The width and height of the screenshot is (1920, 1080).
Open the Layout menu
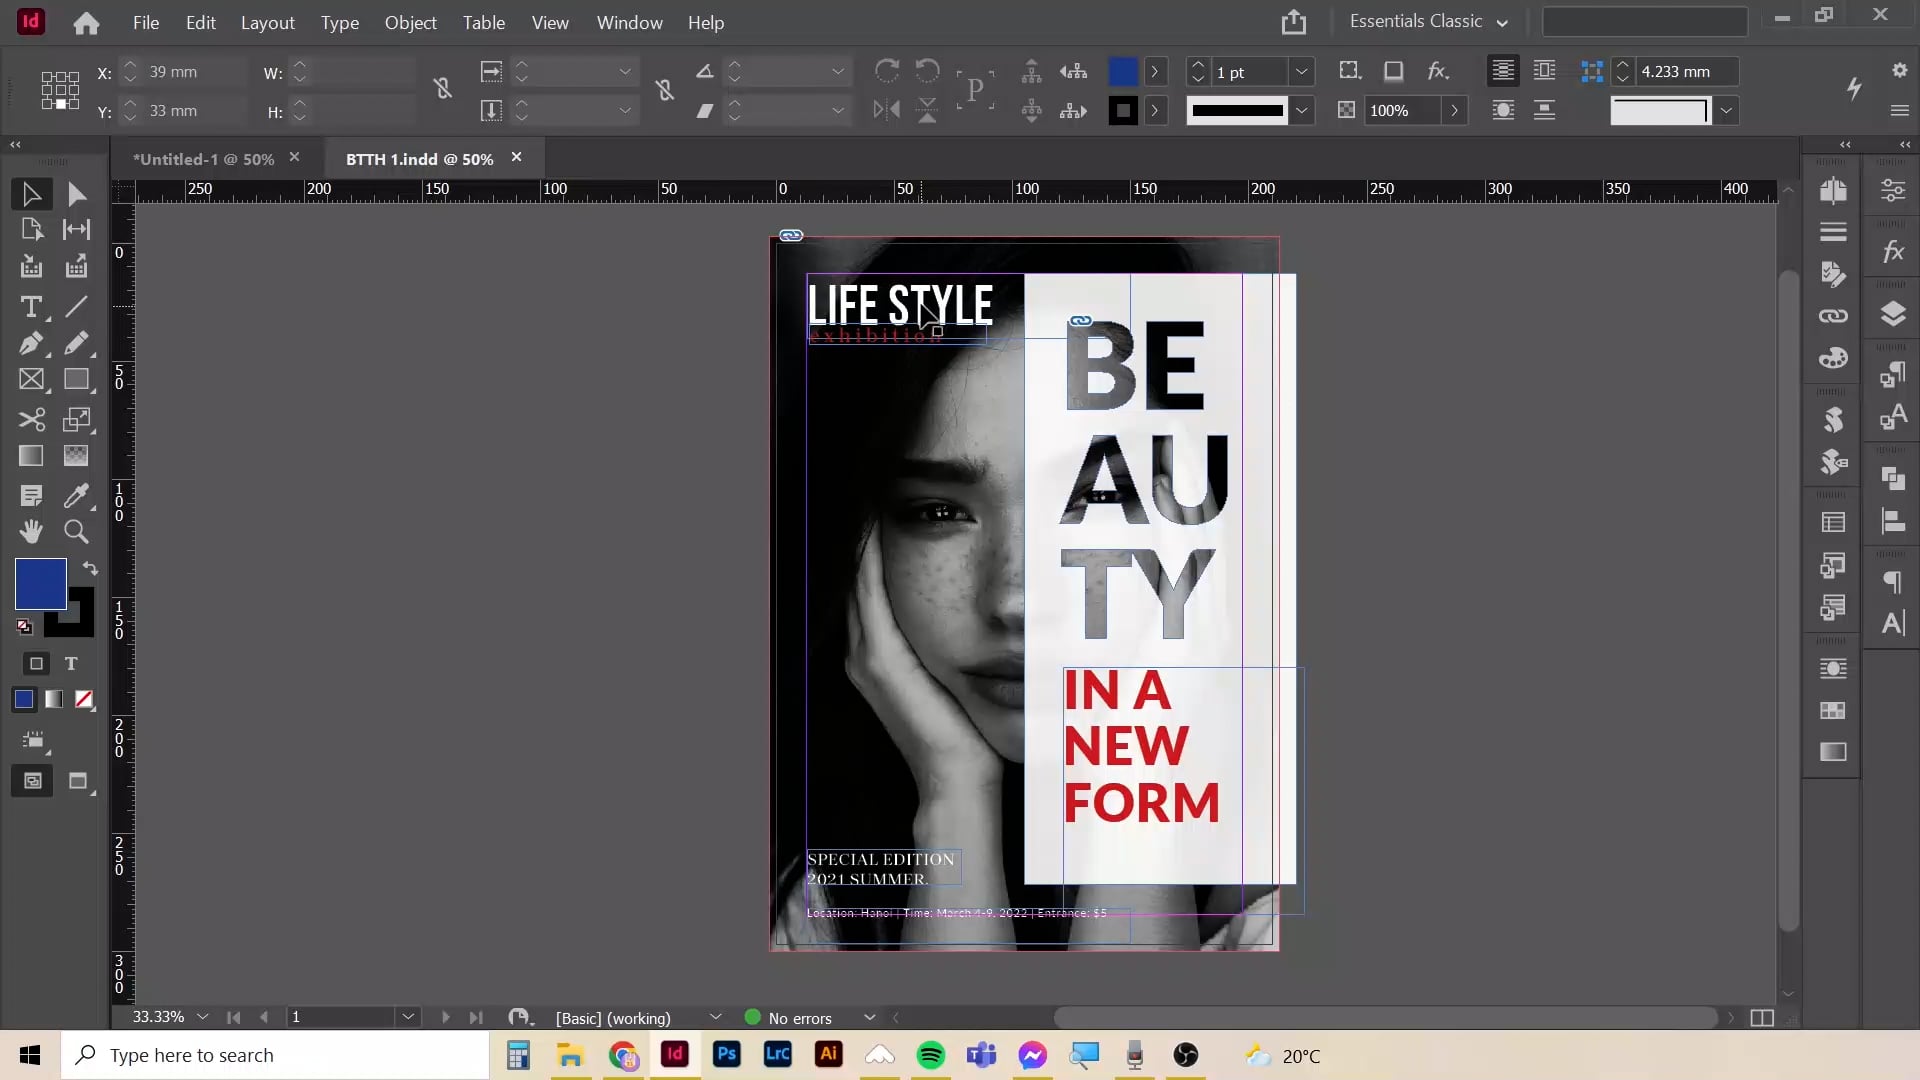[x=267, y=22]
